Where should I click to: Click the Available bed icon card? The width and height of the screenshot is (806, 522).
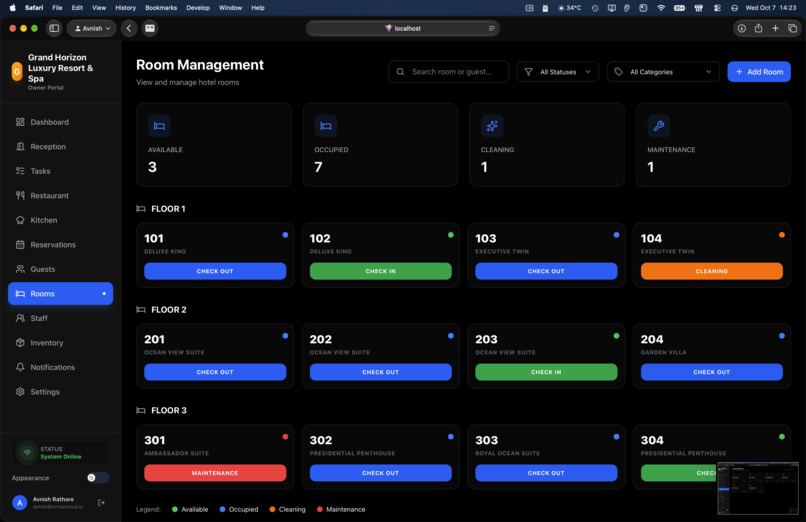point(159,126)
